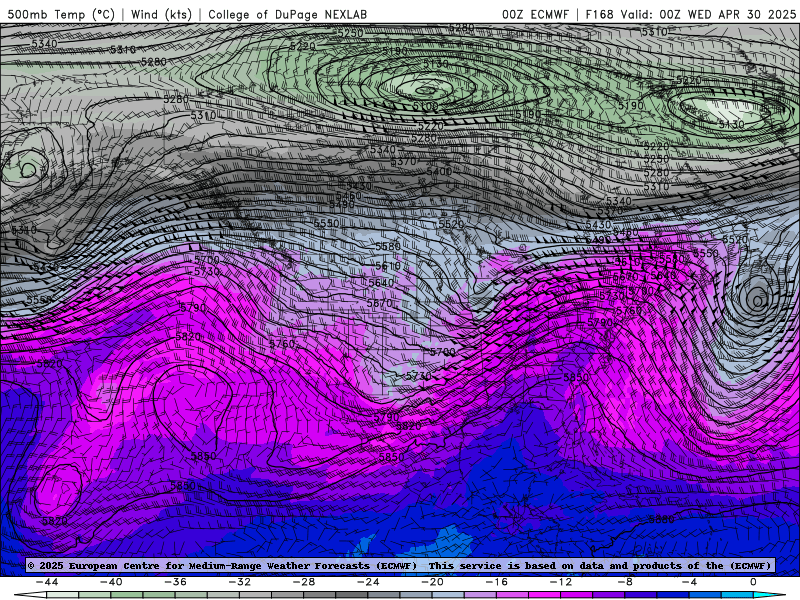Viewport: 800px width, 600px height.
Task: Click the 5880 contour label
Action: (661, 519)
